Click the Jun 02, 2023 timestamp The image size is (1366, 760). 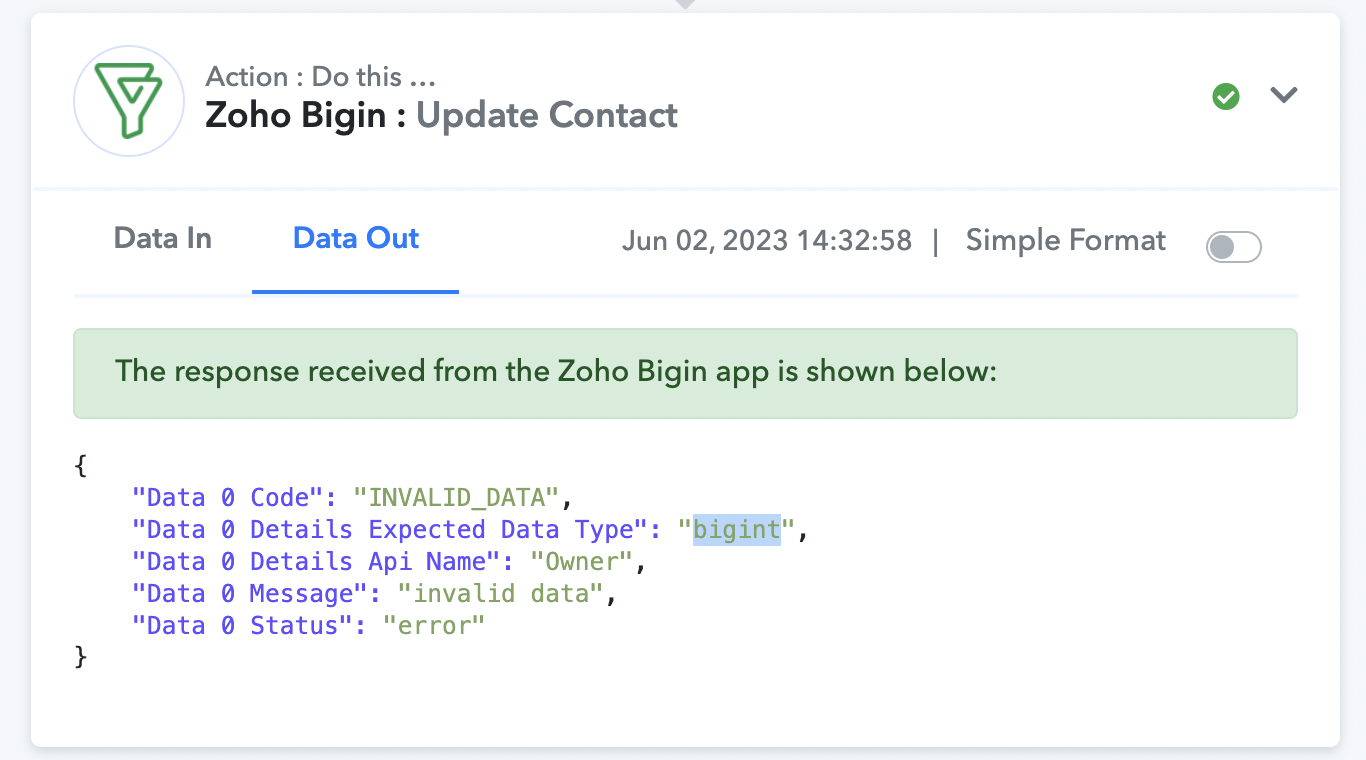(767, 241)
